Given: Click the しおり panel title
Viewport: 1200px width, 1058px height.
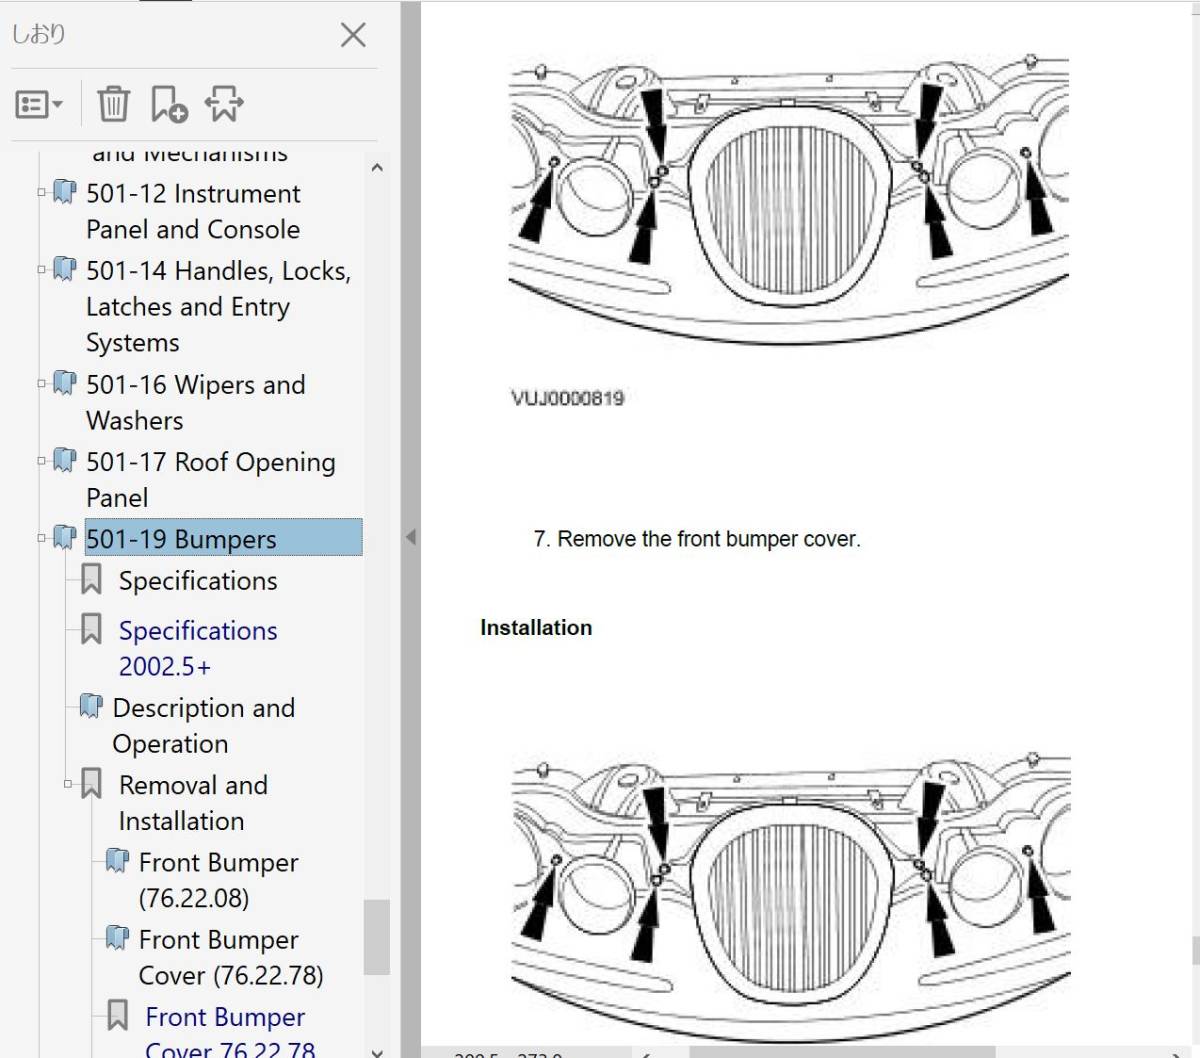Looking at the screenshot, I should pyautogui.click(x=38, y=34).
